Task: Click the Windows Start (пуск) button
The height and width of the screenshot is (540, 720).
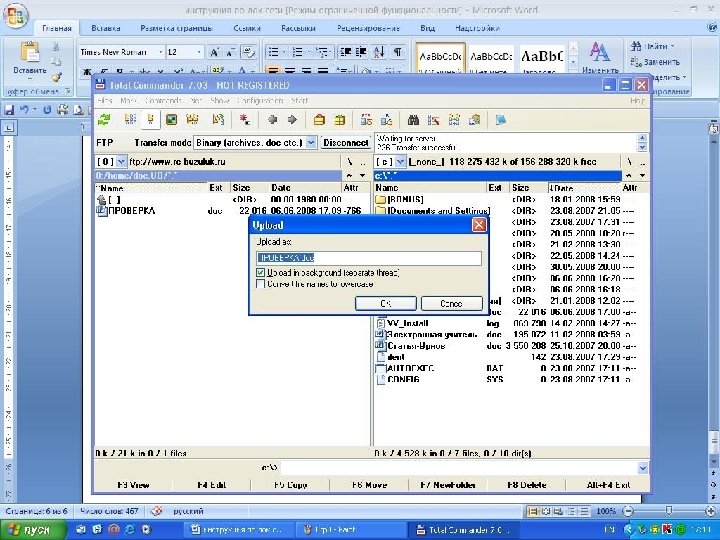Action: tap(34, 530)
